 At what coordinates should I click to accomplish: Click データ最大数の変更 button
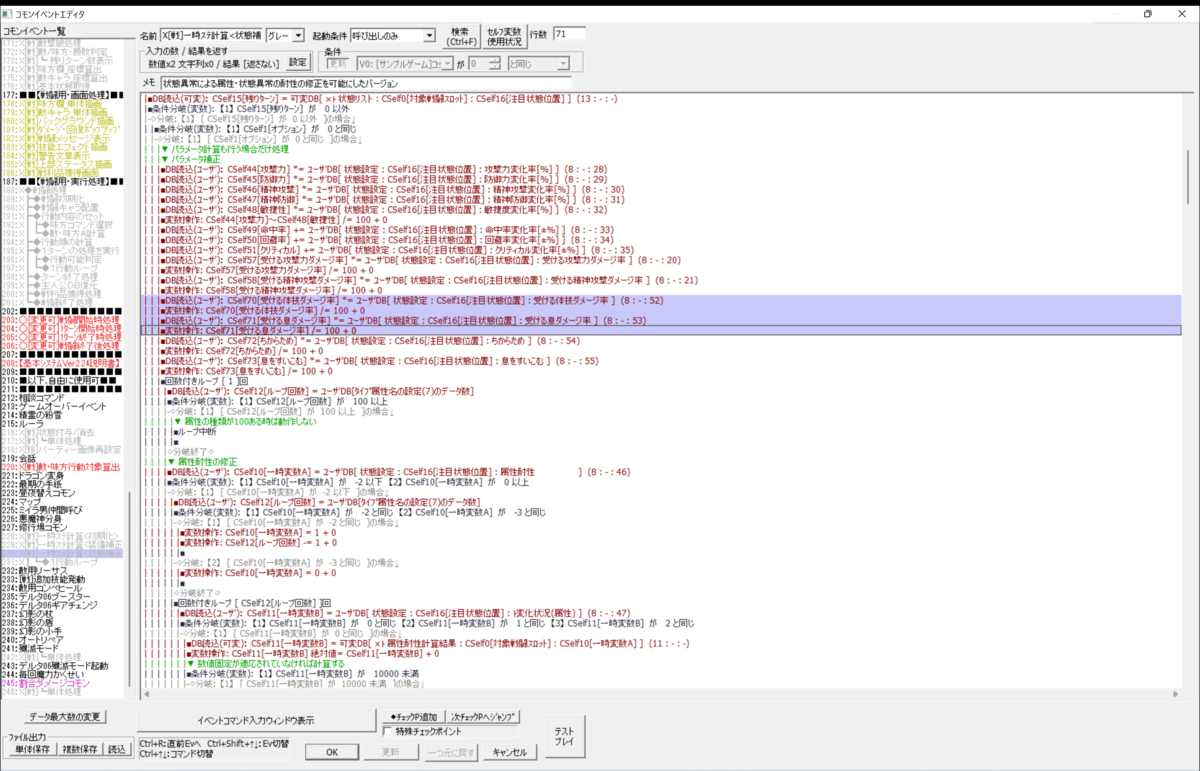65,717
